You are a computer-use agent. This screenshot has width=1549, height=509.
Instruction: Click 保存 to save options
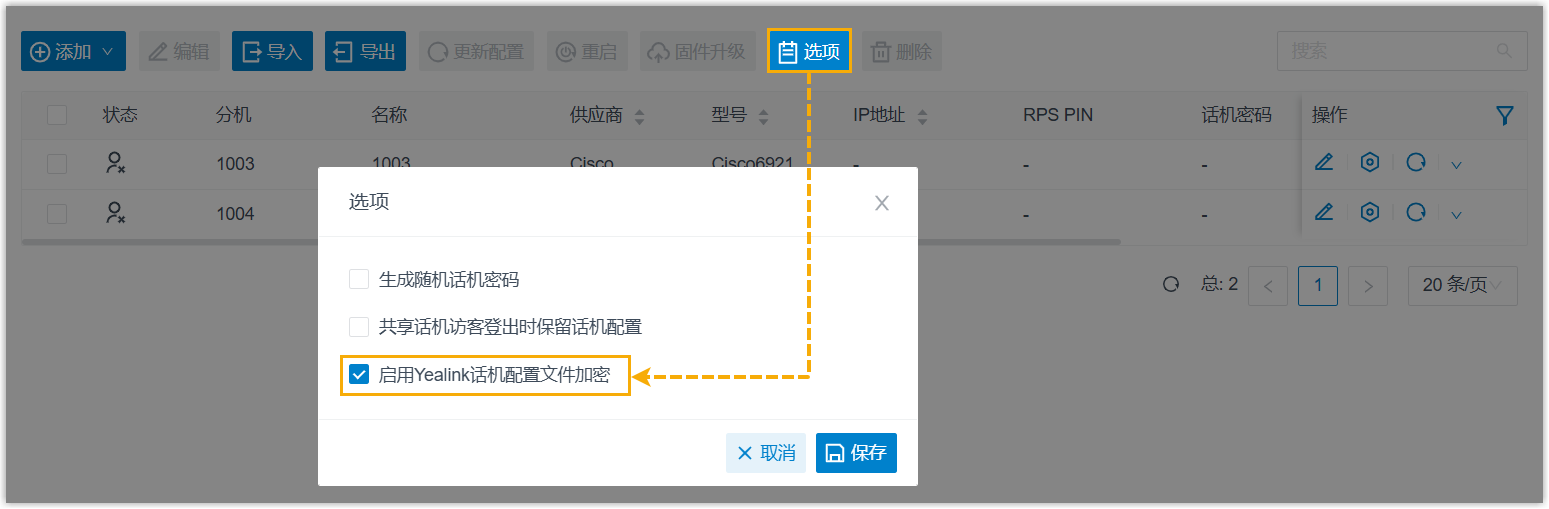(856, 453)
